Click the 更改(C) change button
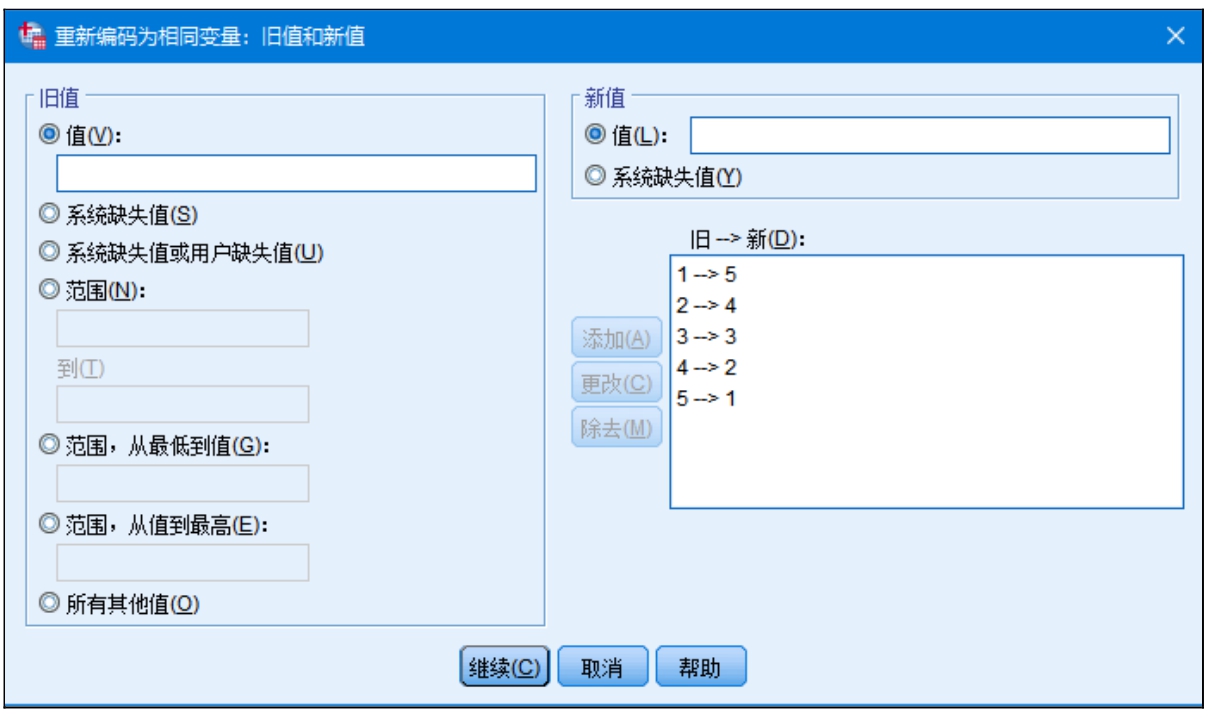This screenshot has height=721, width=1212. 617,383
